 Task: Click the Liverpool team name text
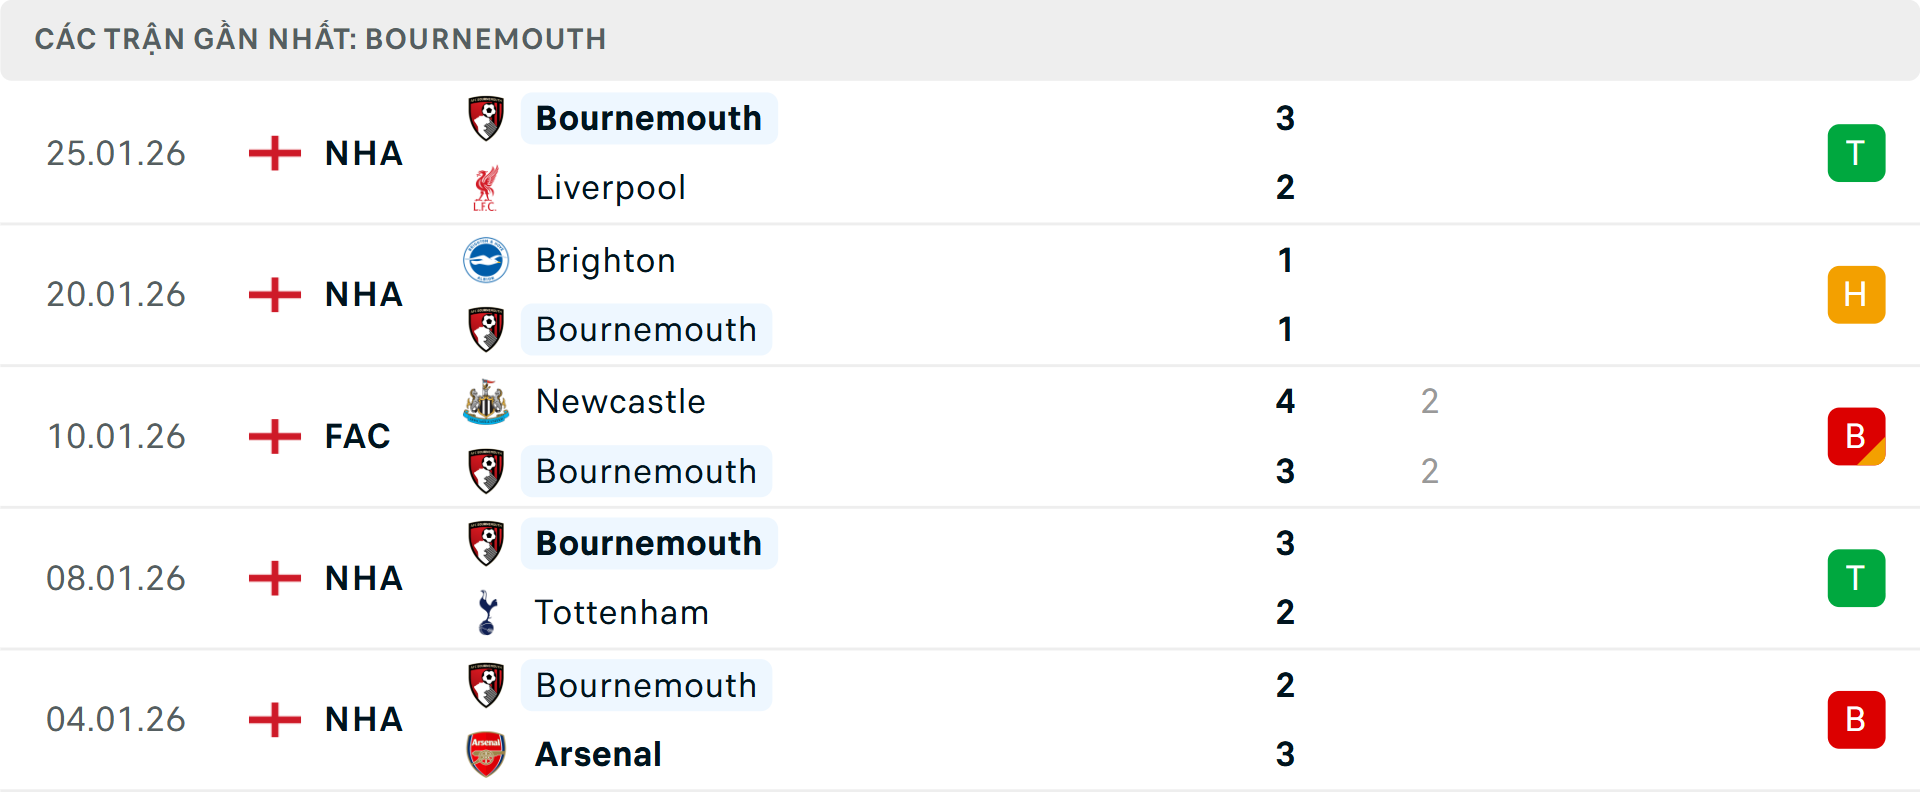point(610,187)
